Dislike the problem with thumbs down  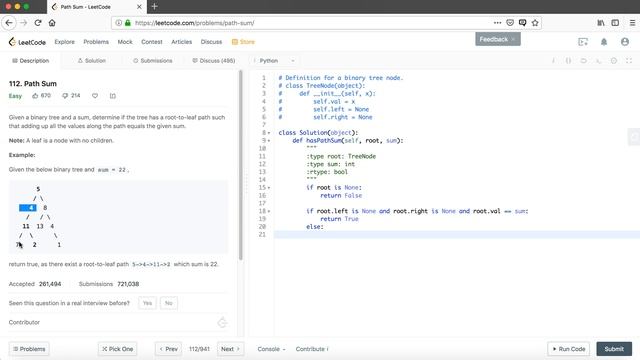click(x=65, y=96)
